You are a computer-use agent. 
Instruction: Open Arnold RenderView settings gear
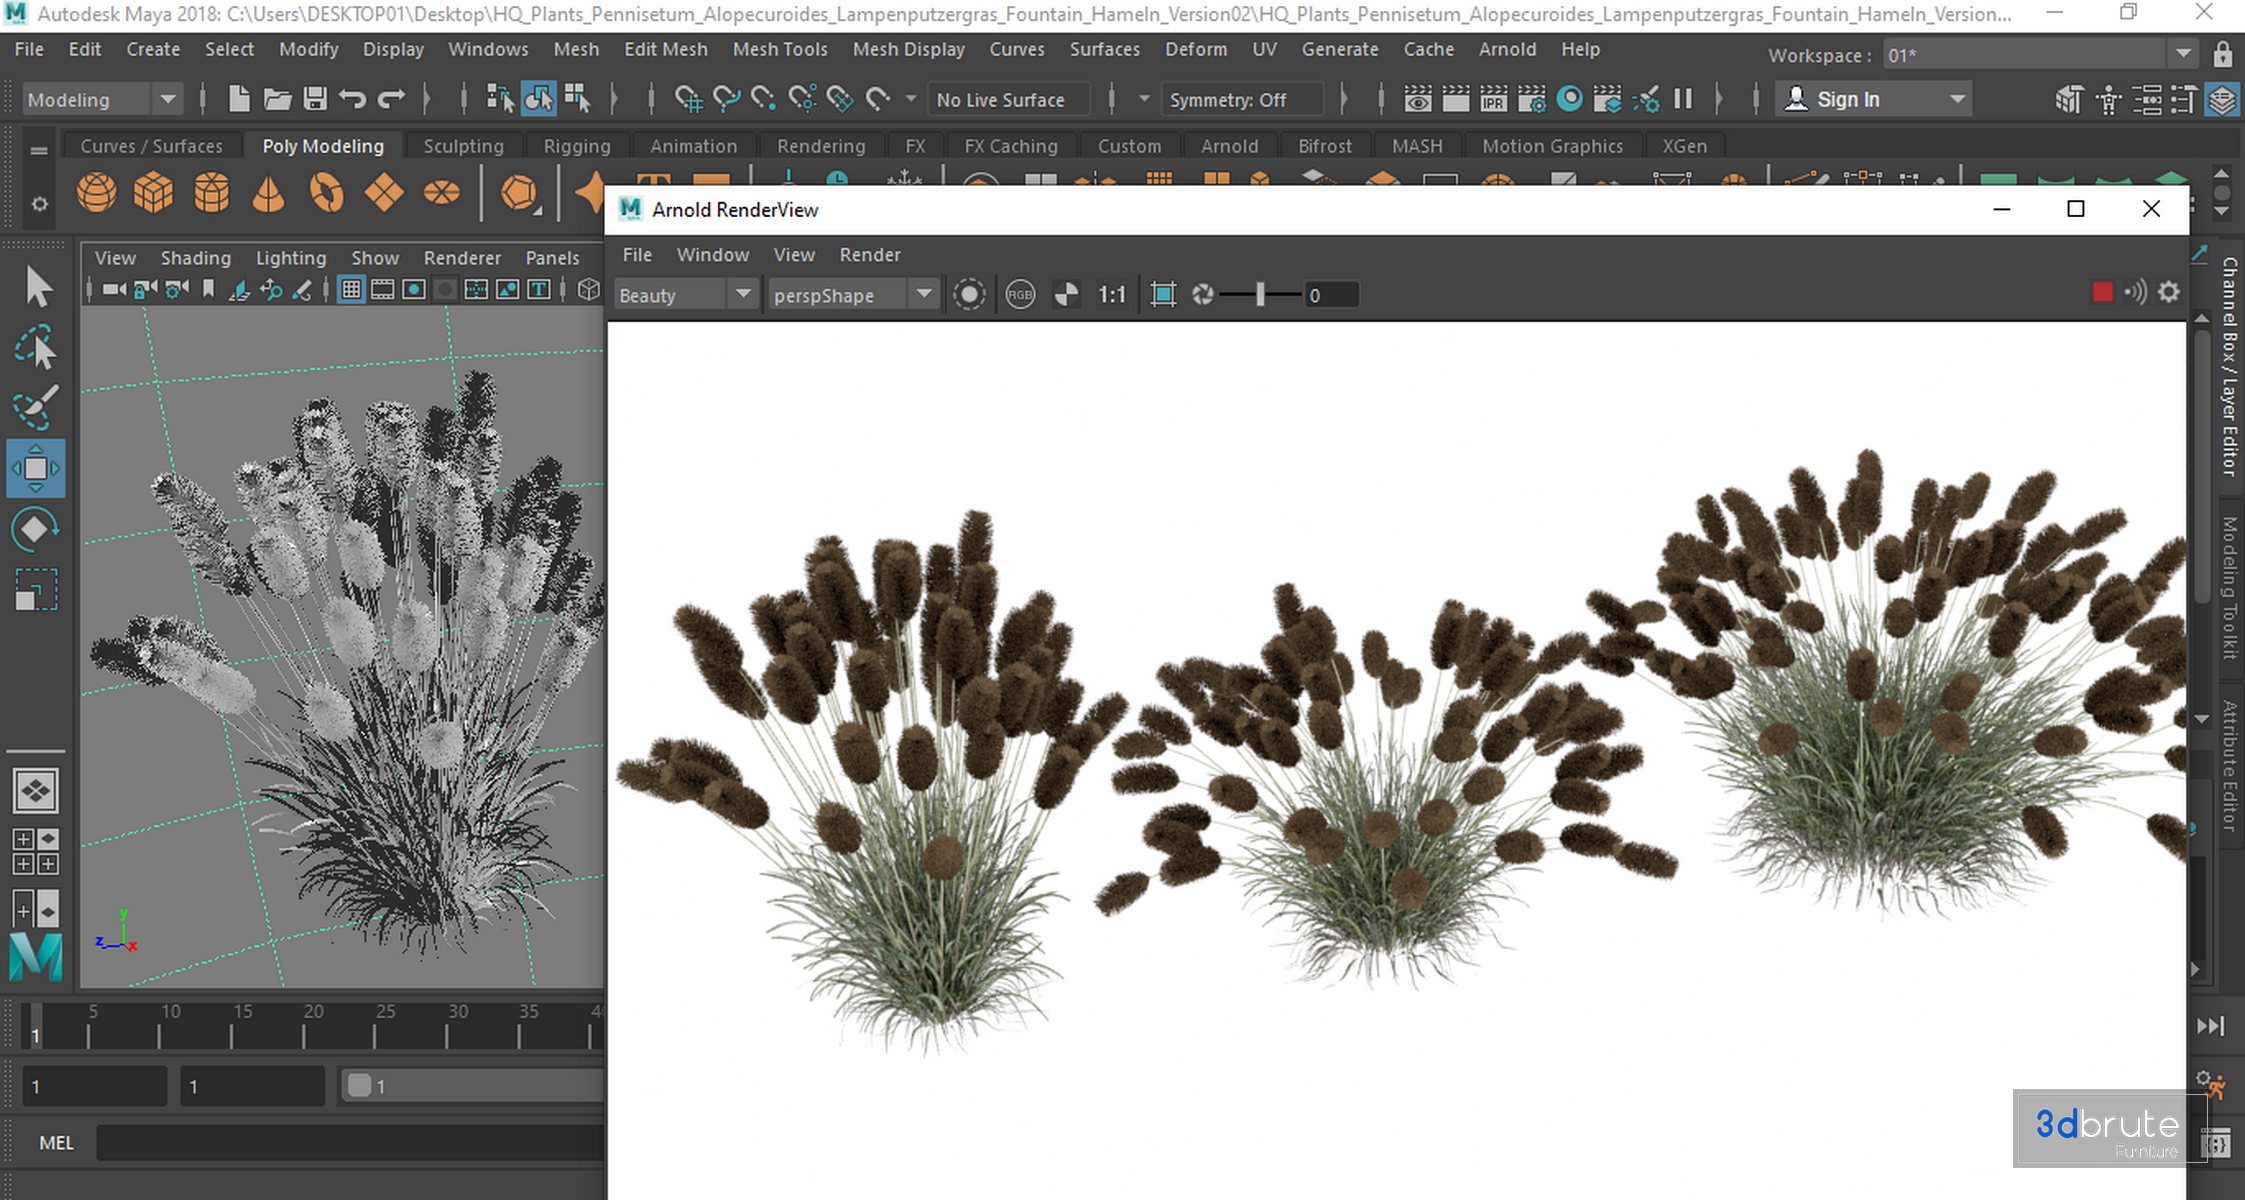click(x=2168, y=292)
